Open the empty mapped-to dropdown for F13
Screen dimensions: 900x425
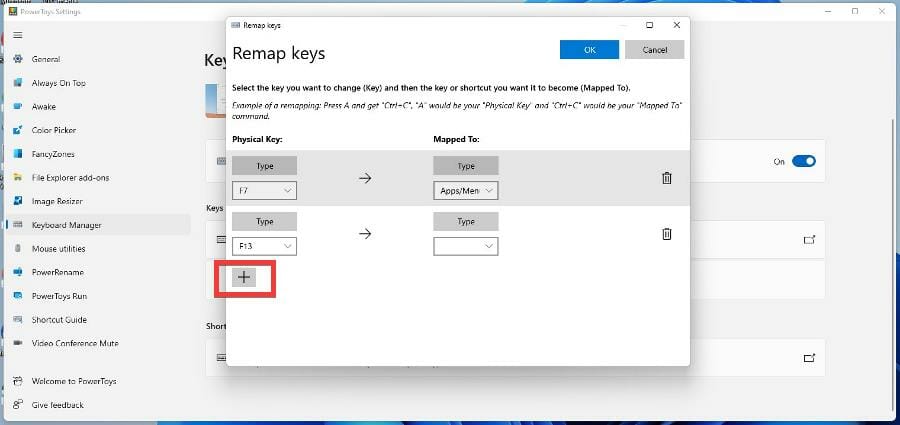465,246
